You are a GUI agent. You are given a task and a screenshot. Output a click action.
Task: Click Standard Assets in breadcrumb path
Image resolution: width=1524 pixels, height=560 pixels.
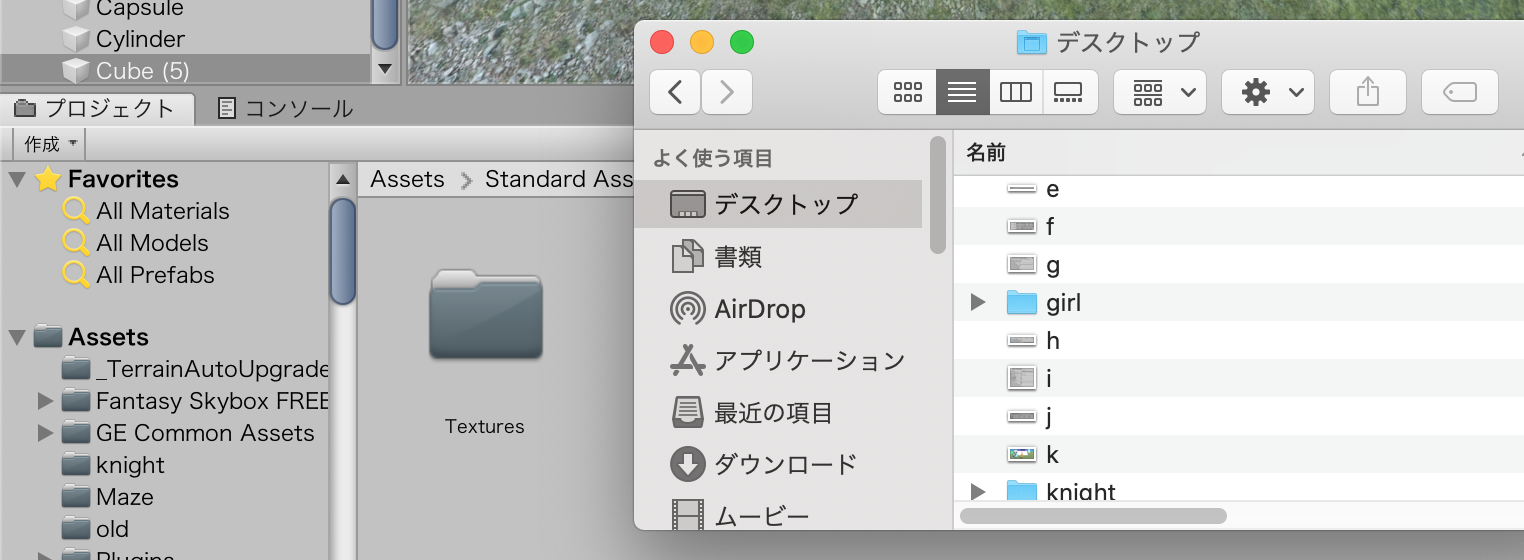pyautogui.click(x=559, y=179)
